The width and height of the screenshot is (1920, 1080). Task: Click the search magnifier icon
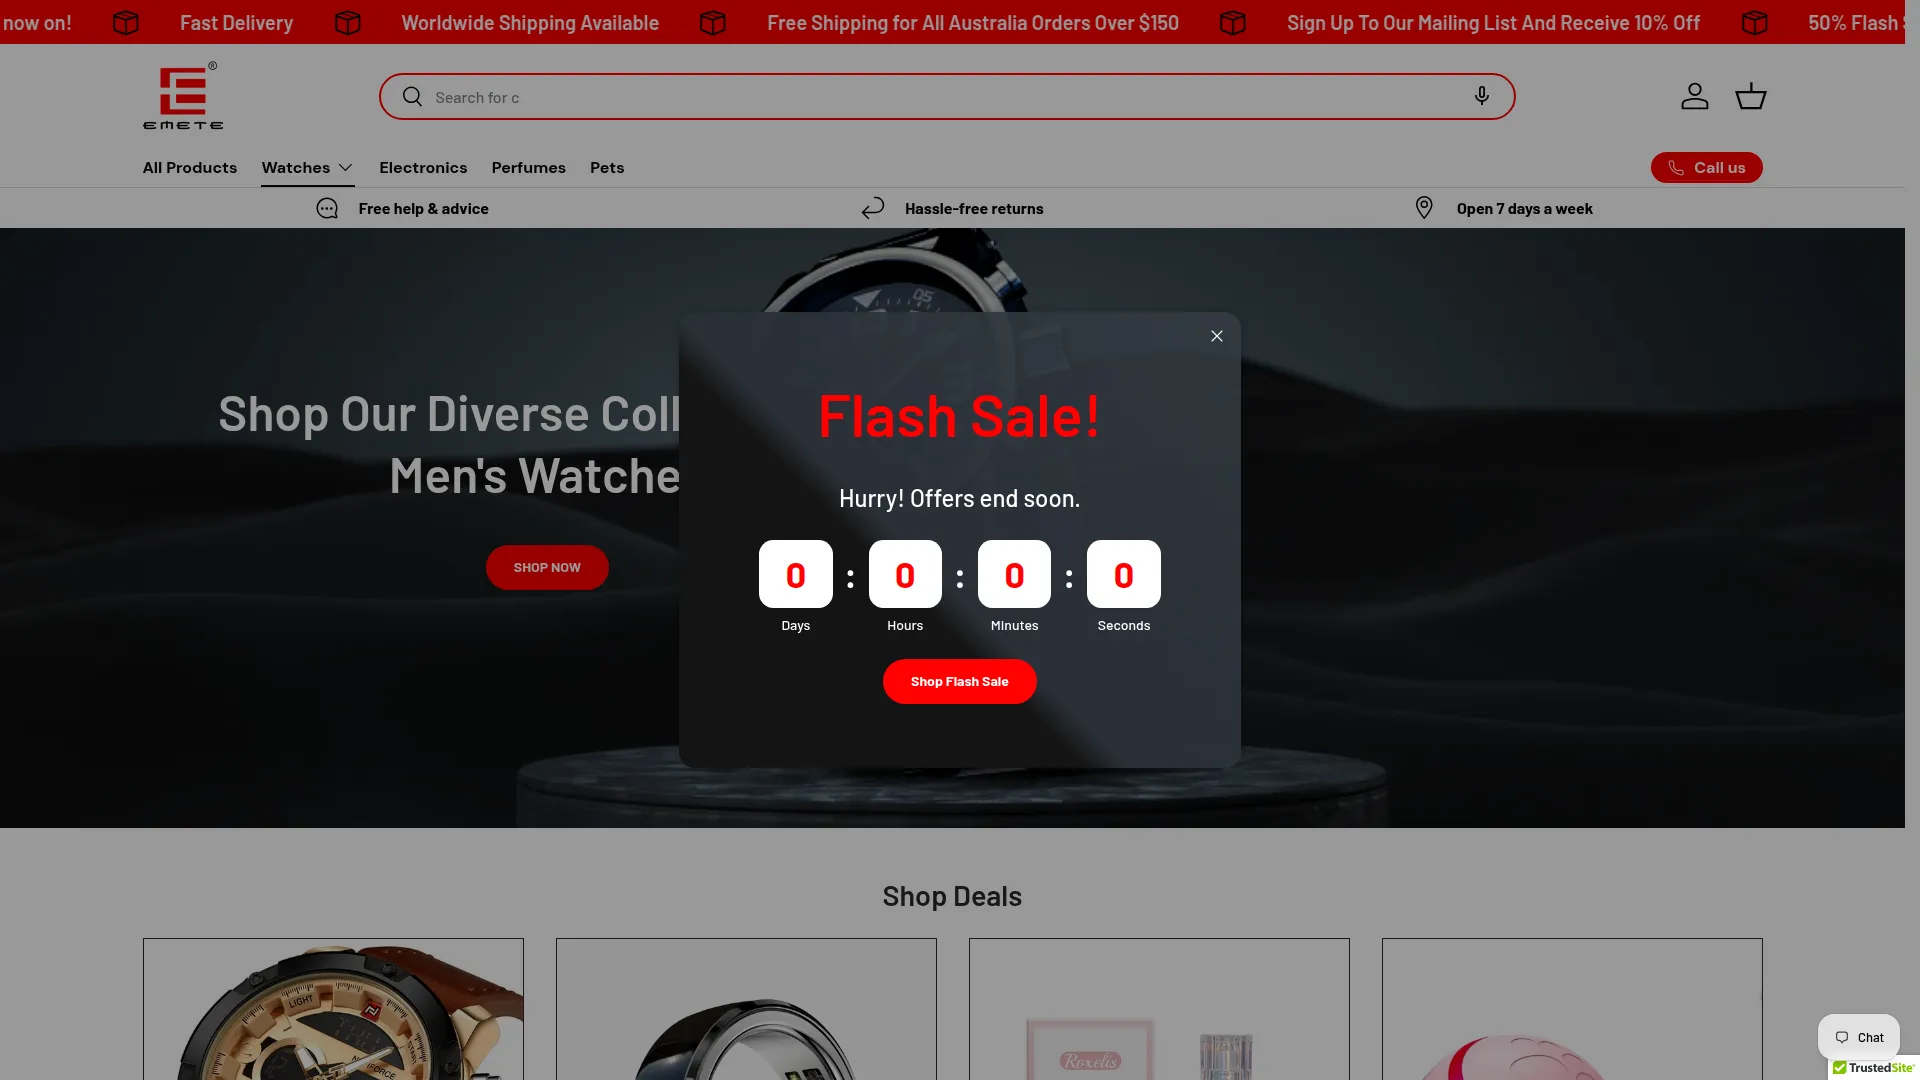412,97
